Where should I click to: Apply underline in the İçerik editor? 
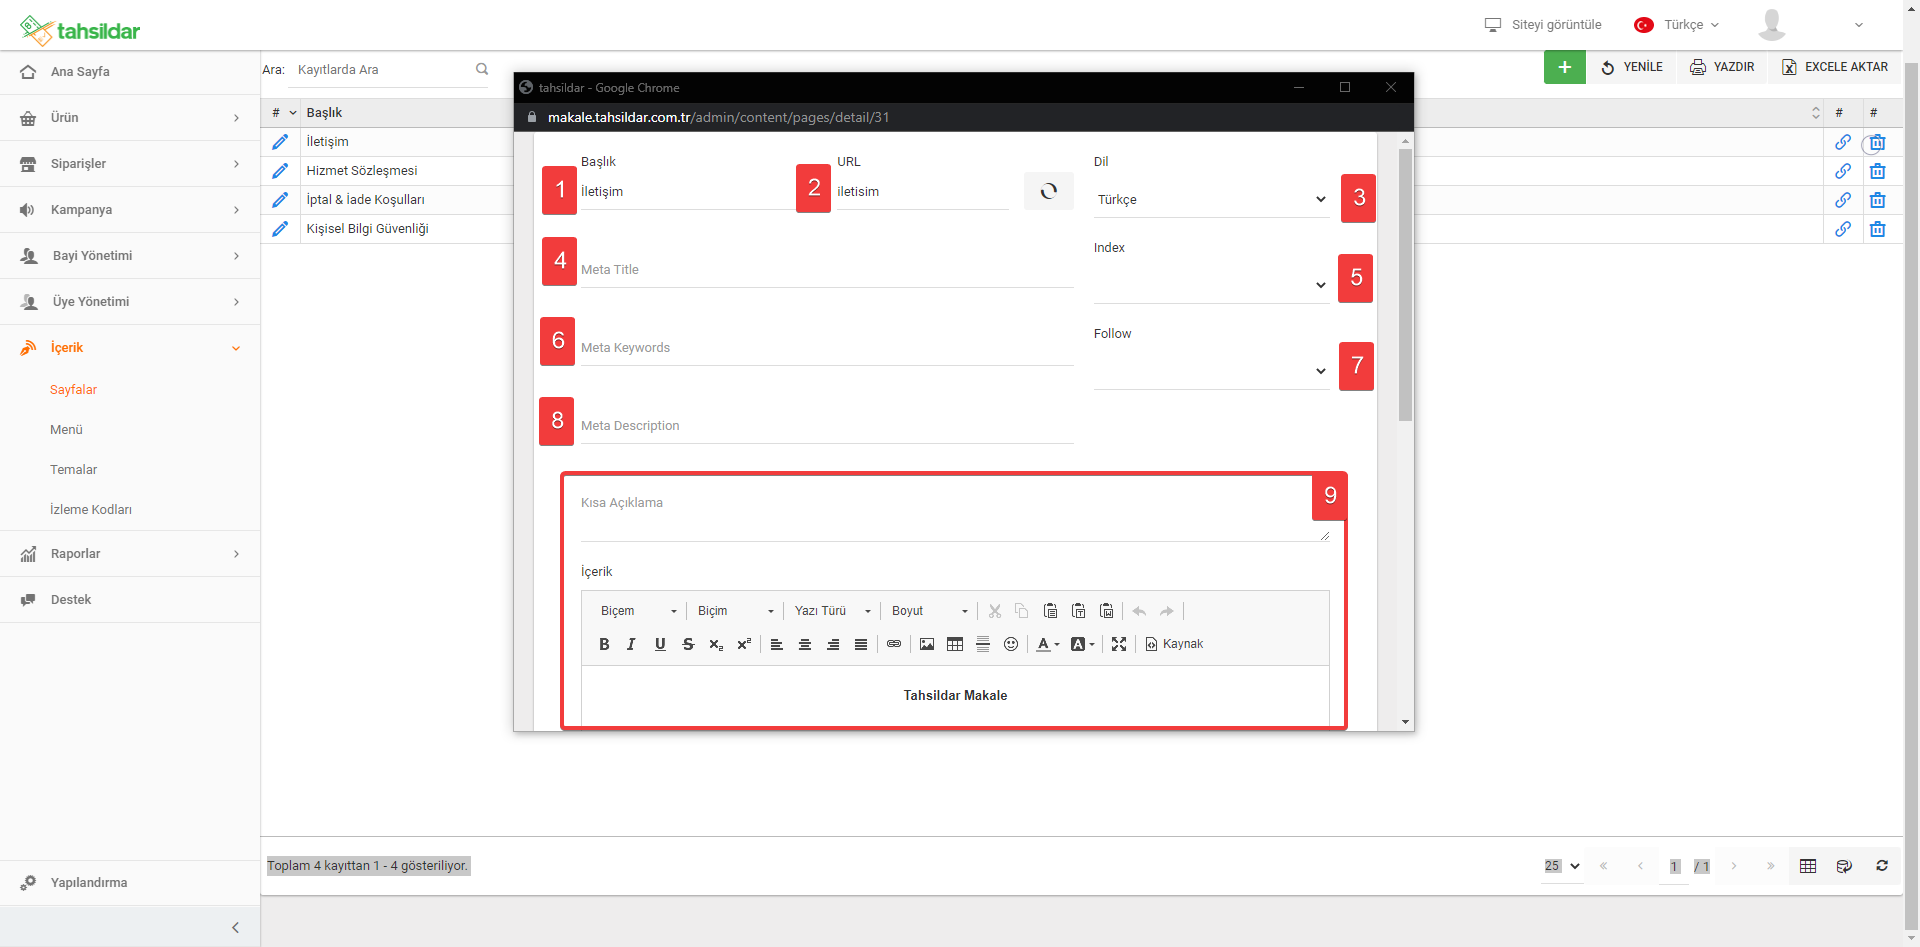[x=660, y=644]
